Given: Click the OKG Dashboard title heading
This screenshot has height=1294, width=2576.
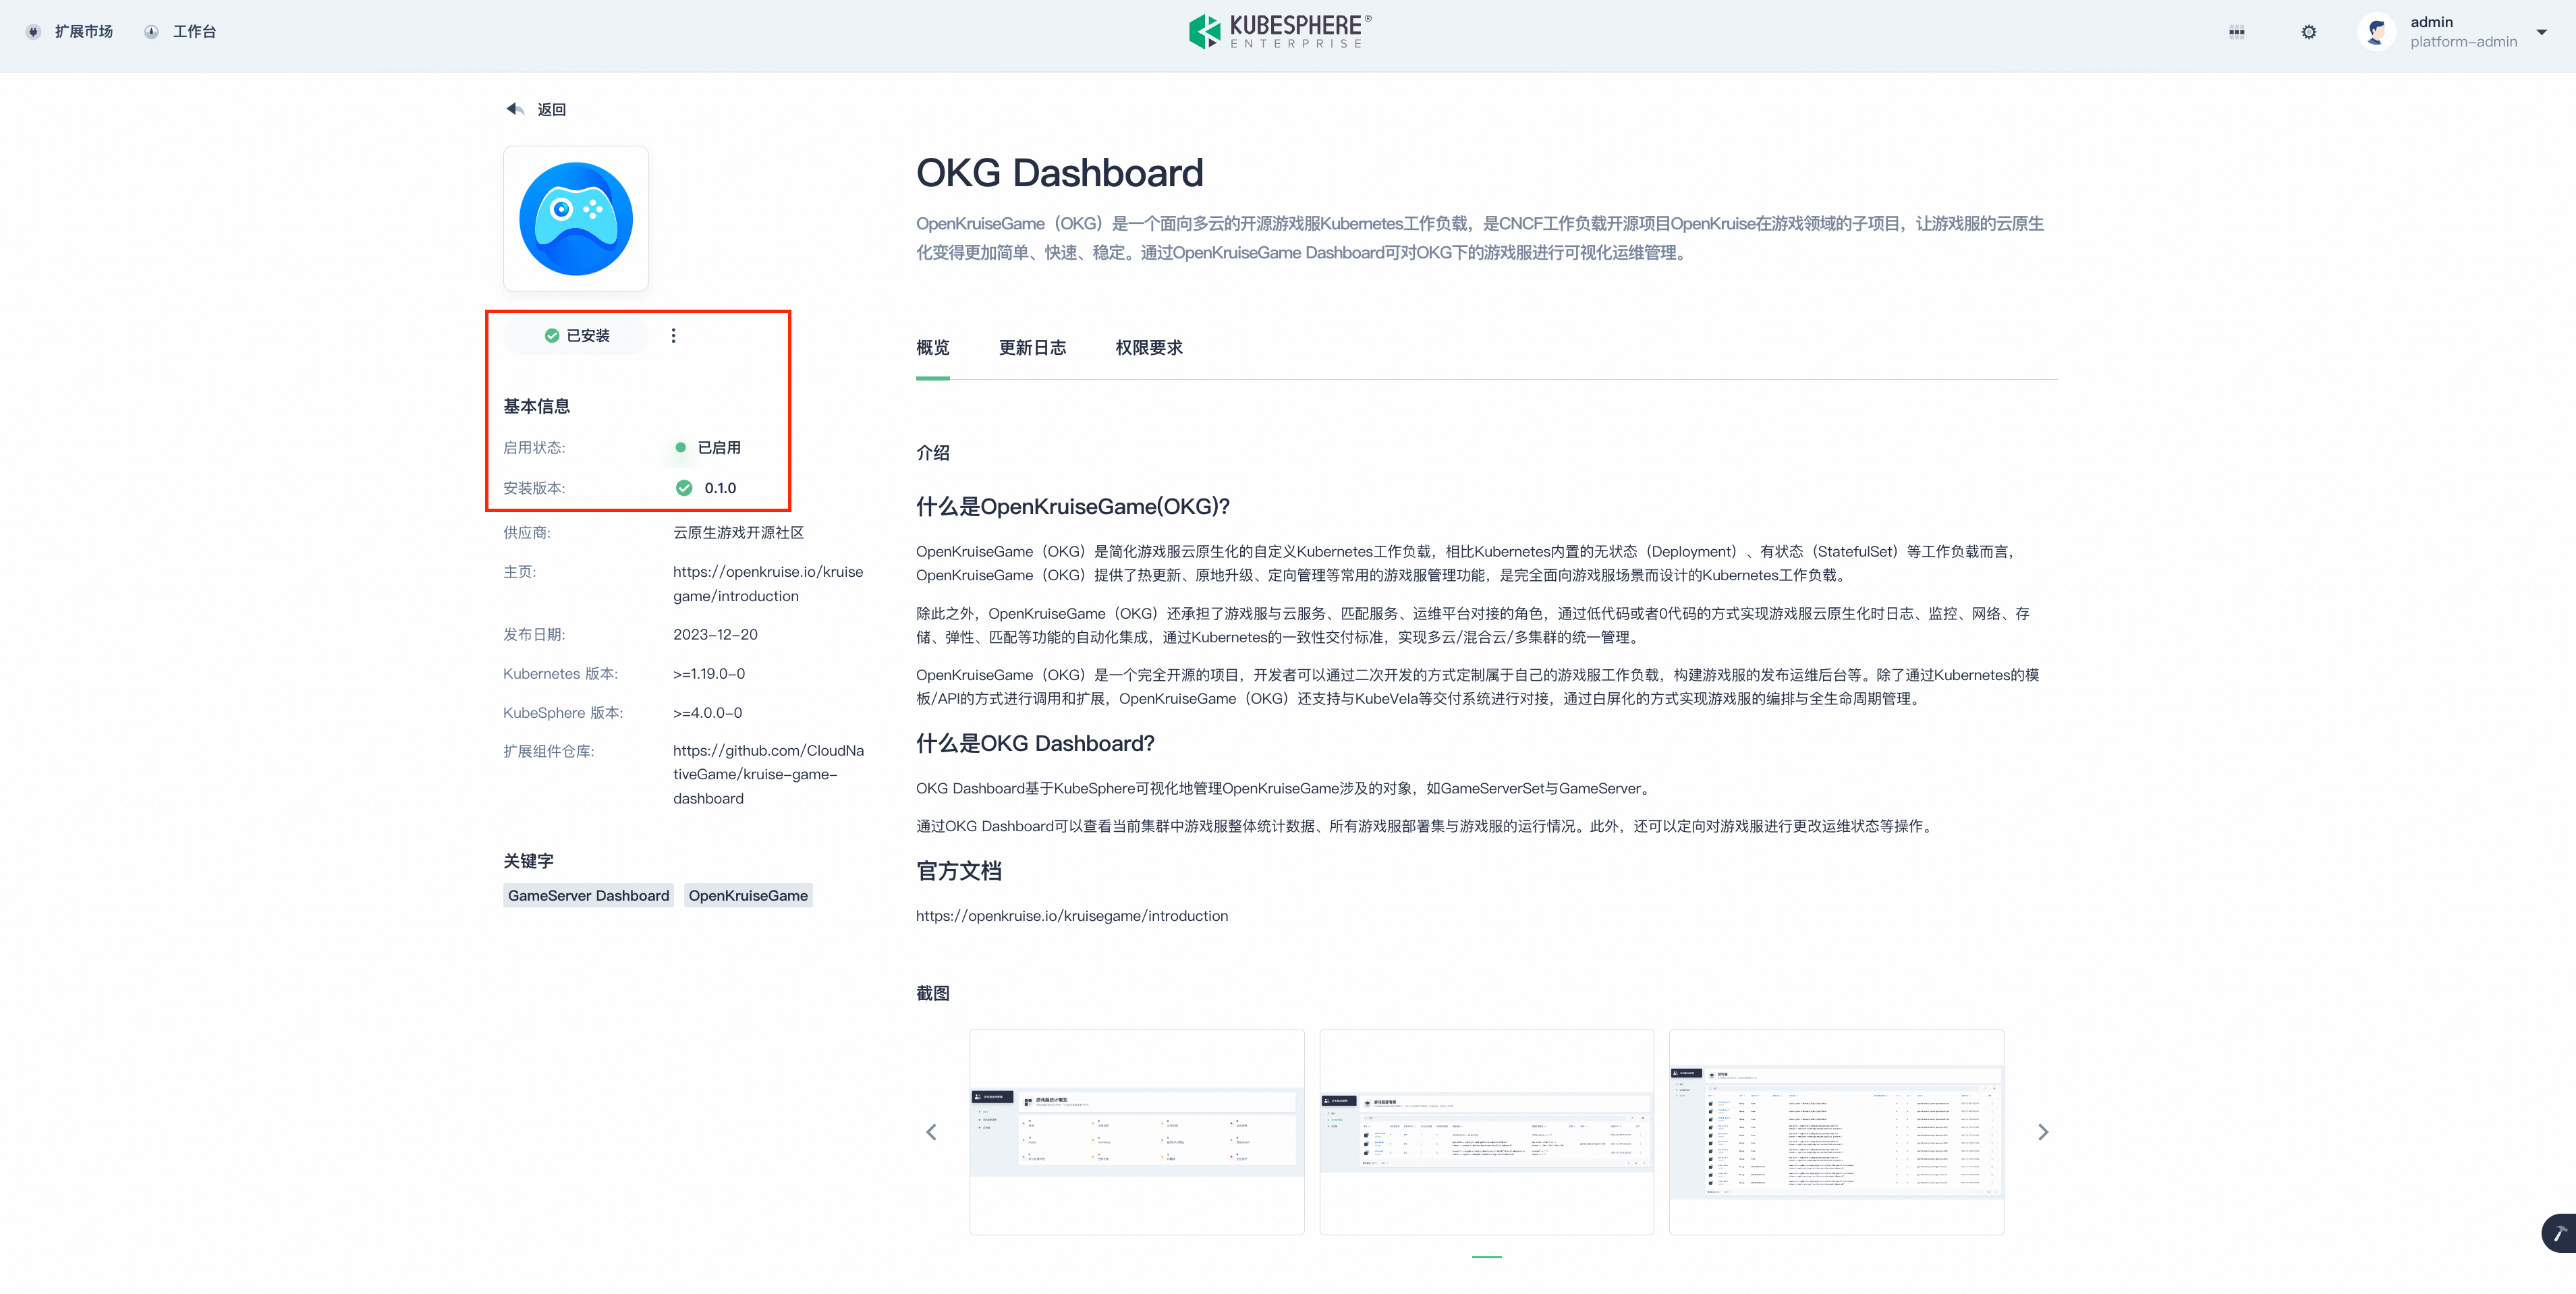Looking at the screenshot, I should coord(1059,173).
